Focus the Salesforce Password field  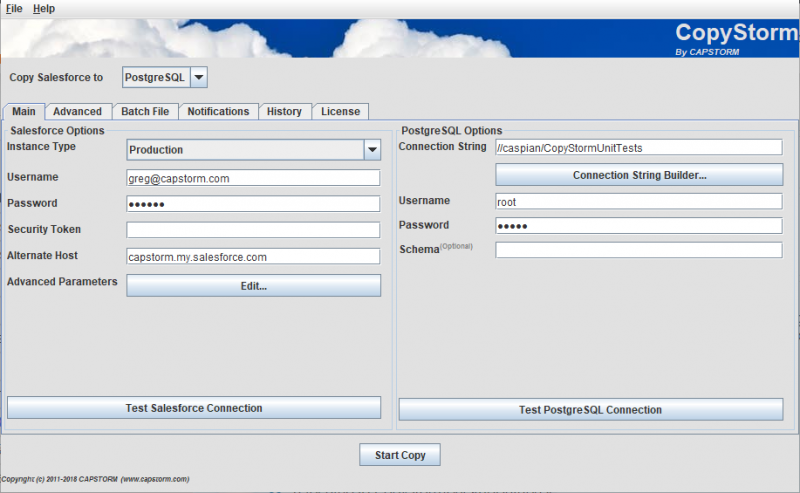(x=253, y=204)
